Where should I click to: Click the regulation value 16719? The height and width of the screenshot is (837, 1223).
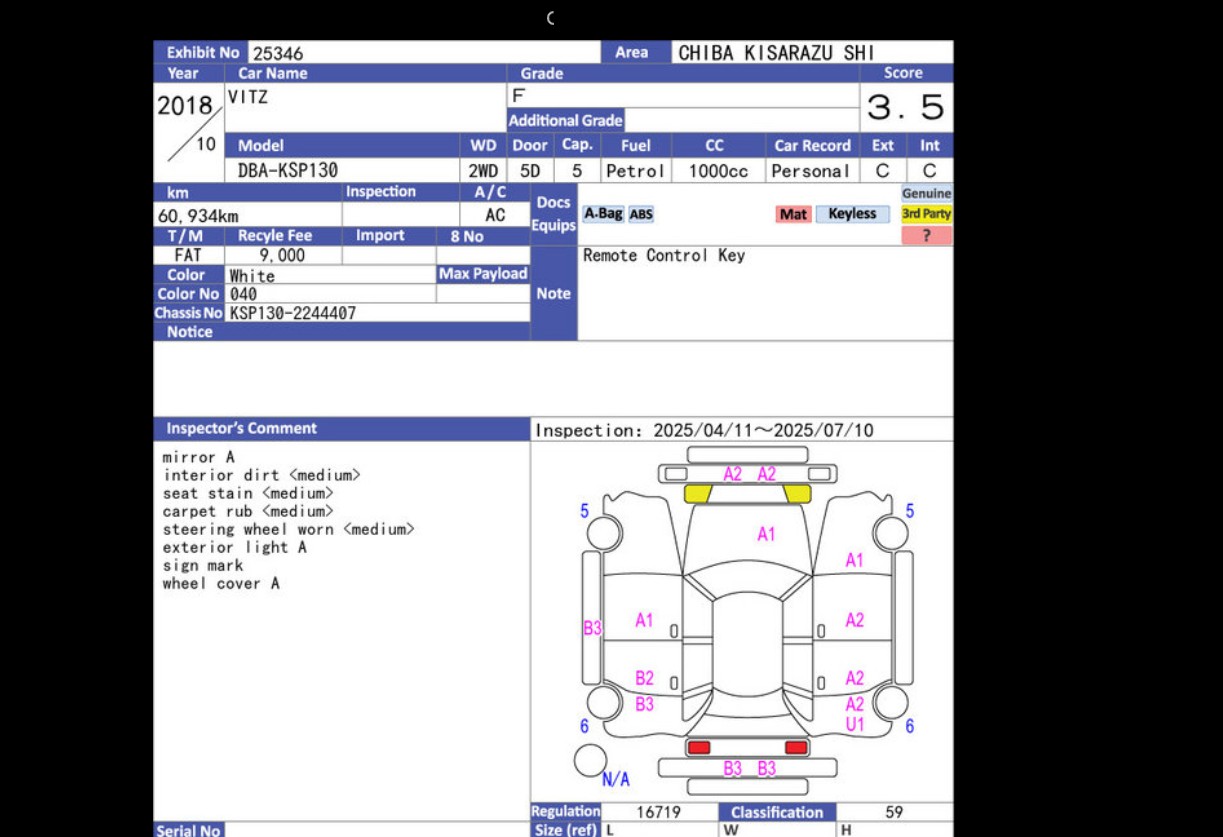point(658,812)
